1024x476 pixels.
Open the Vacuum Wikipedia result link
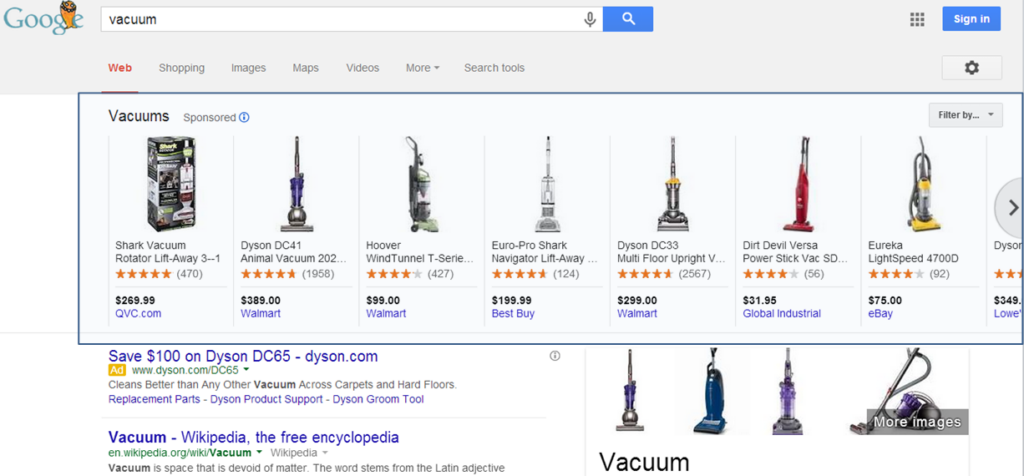(253, 437)
